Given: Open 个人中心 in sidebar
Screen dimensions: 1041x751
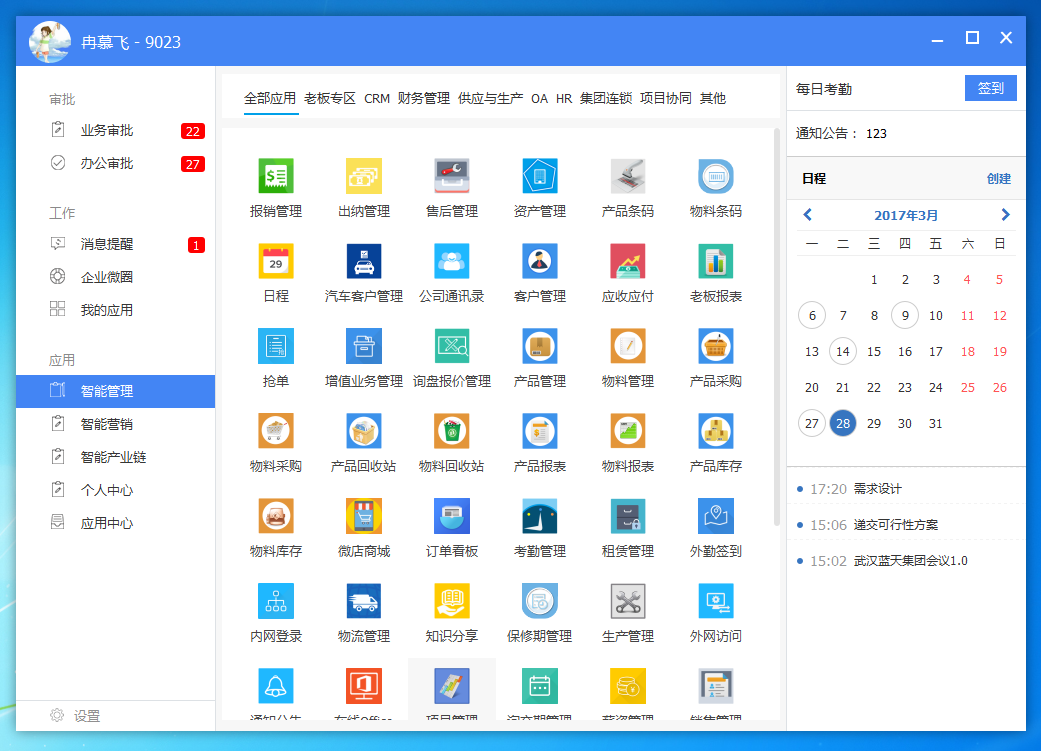Looking at the screenshot, I should (116, 490).
